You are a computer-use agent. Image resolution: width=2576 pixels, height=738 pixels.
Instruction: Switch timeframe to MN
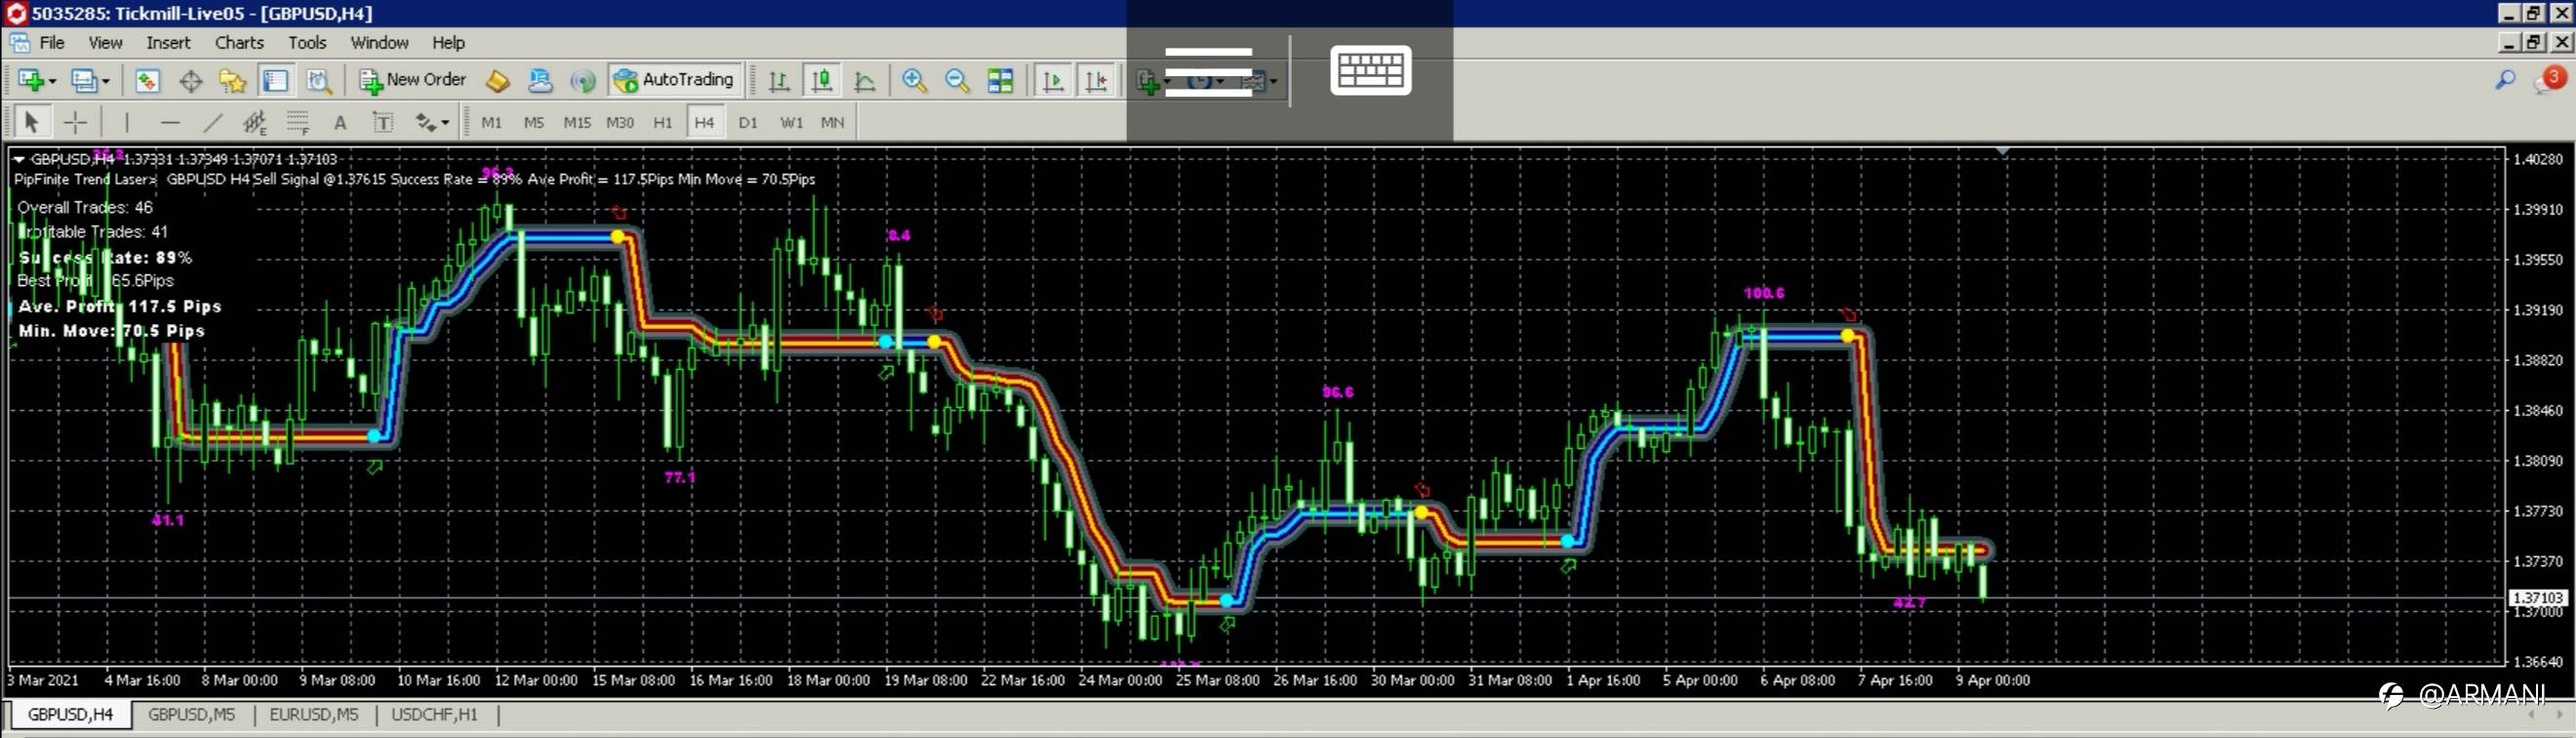coord(832,122)
